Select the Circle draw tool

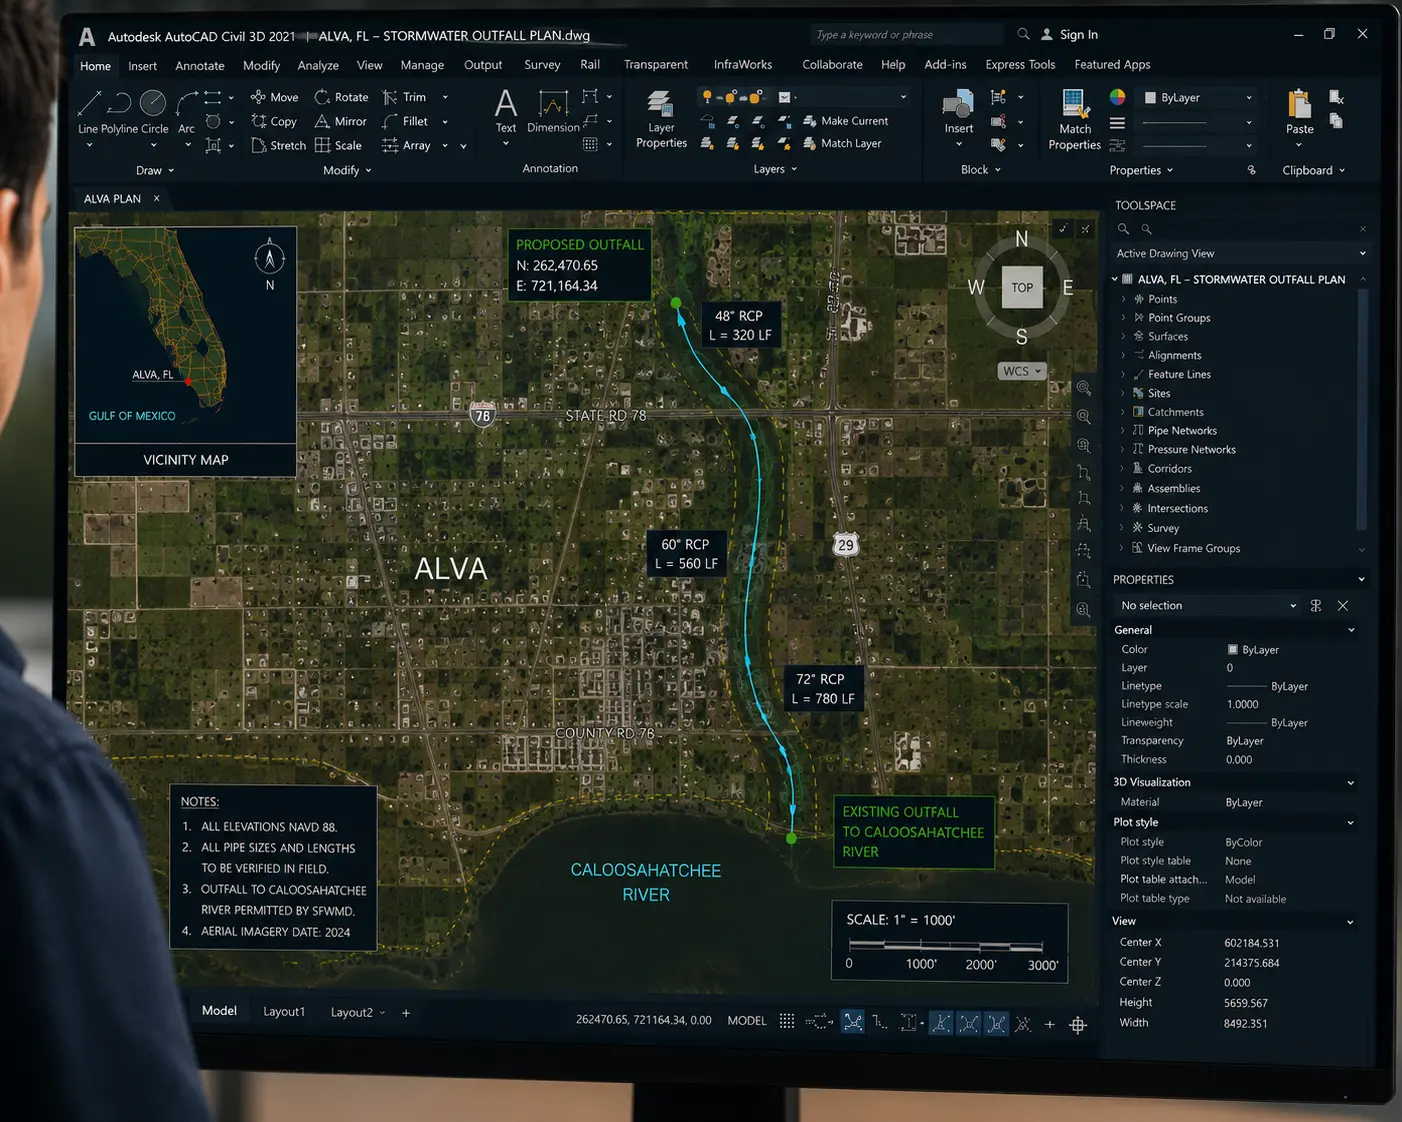153,102
